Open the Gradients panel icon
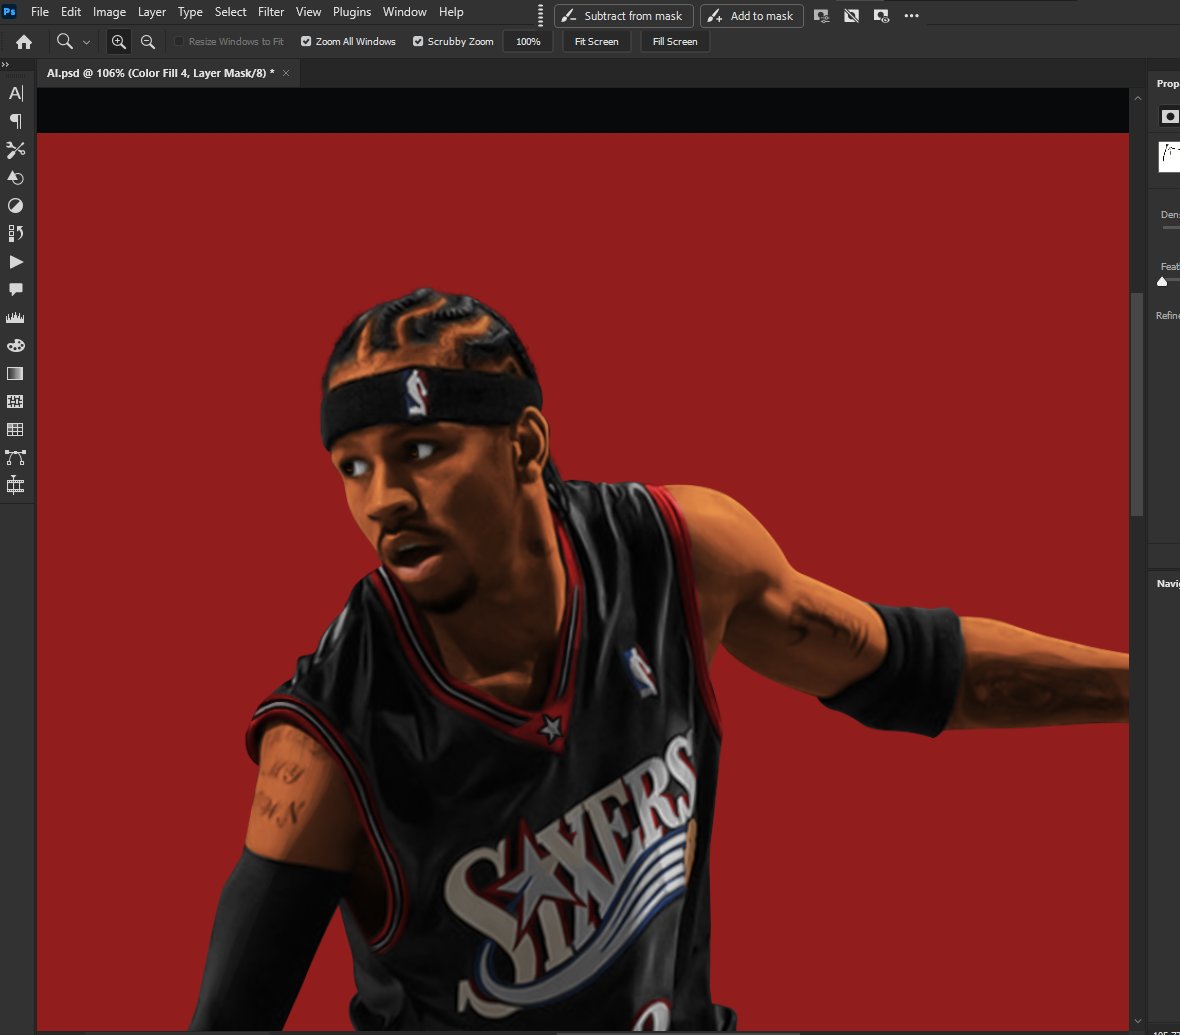The image size is (1180, 1035). [x=15, y=373]
